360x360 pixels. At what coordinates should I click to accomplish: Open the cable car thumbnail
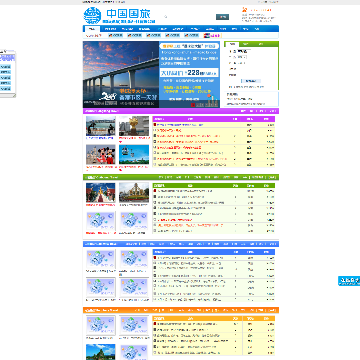(x=134, y=154)
